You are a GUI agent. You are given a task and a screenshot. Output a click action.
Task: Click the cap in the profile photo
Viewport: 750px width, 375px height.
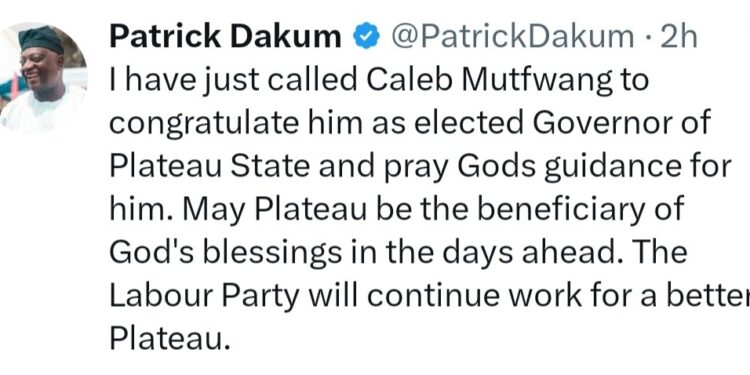coord(41,39)
